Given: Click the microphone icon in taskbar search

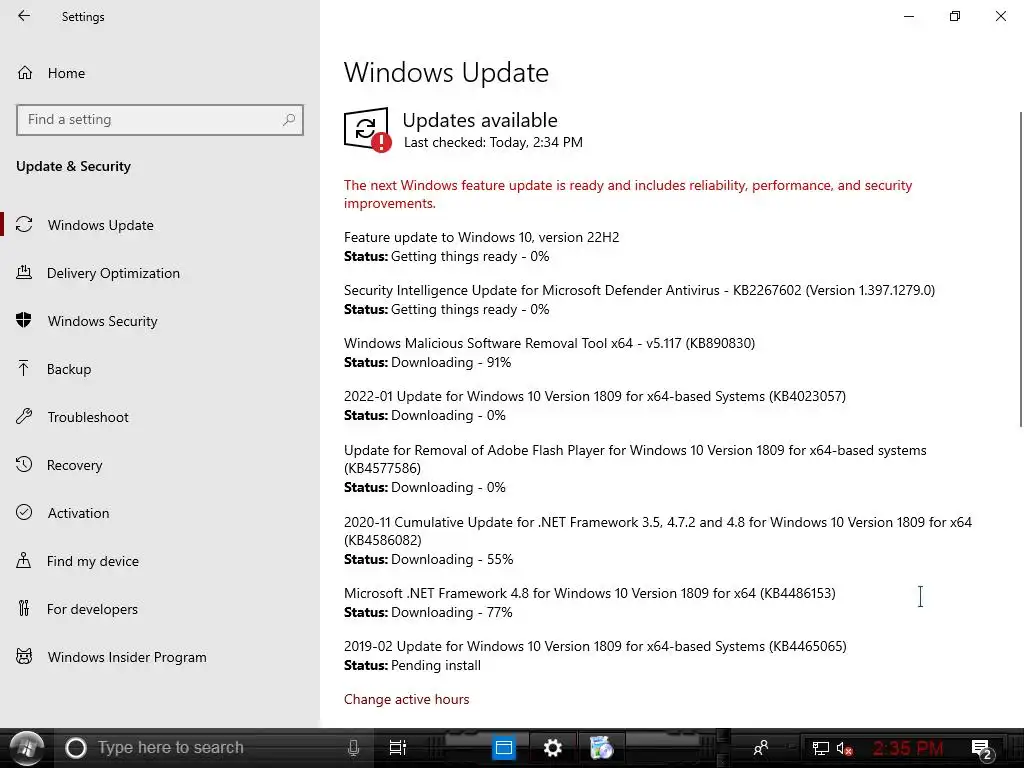Looking at the screenshot, I should click(x=353, y=748).
